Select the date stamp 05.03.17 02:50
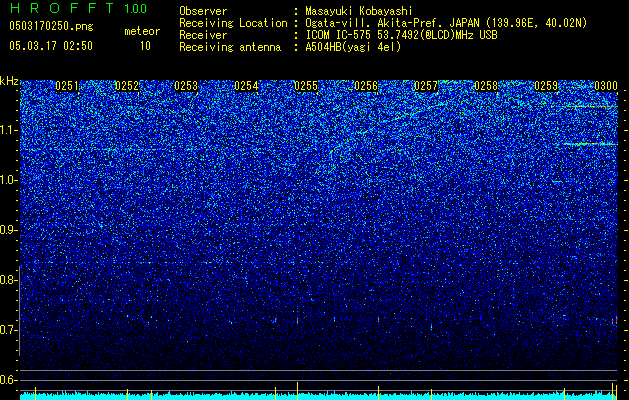This screenshot has width=629, height=400. tap(51, 46)
